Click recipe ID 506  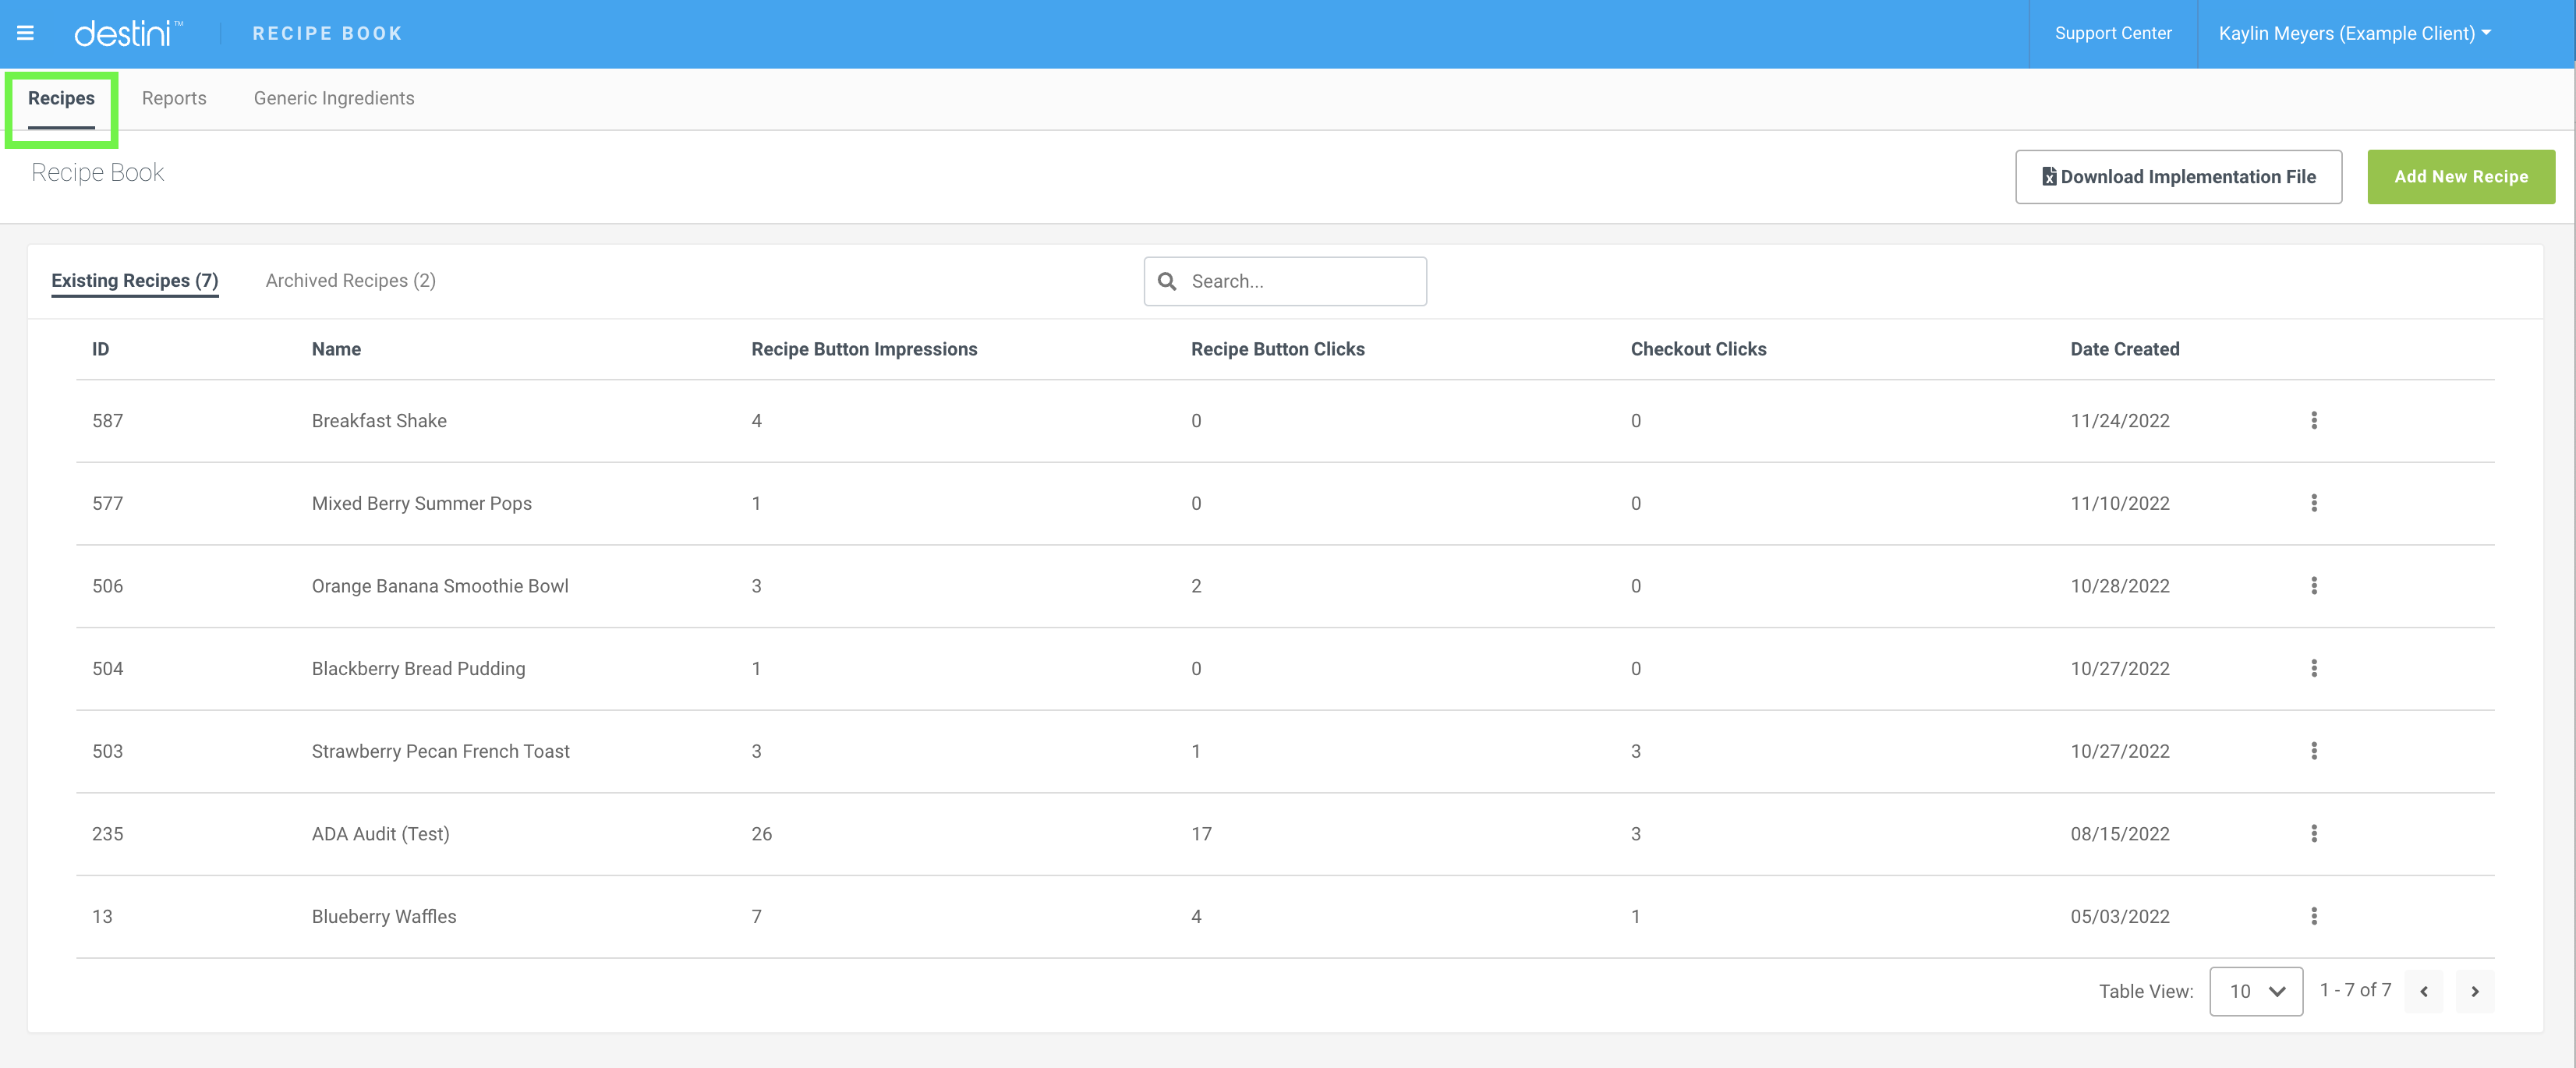[108, 586]
